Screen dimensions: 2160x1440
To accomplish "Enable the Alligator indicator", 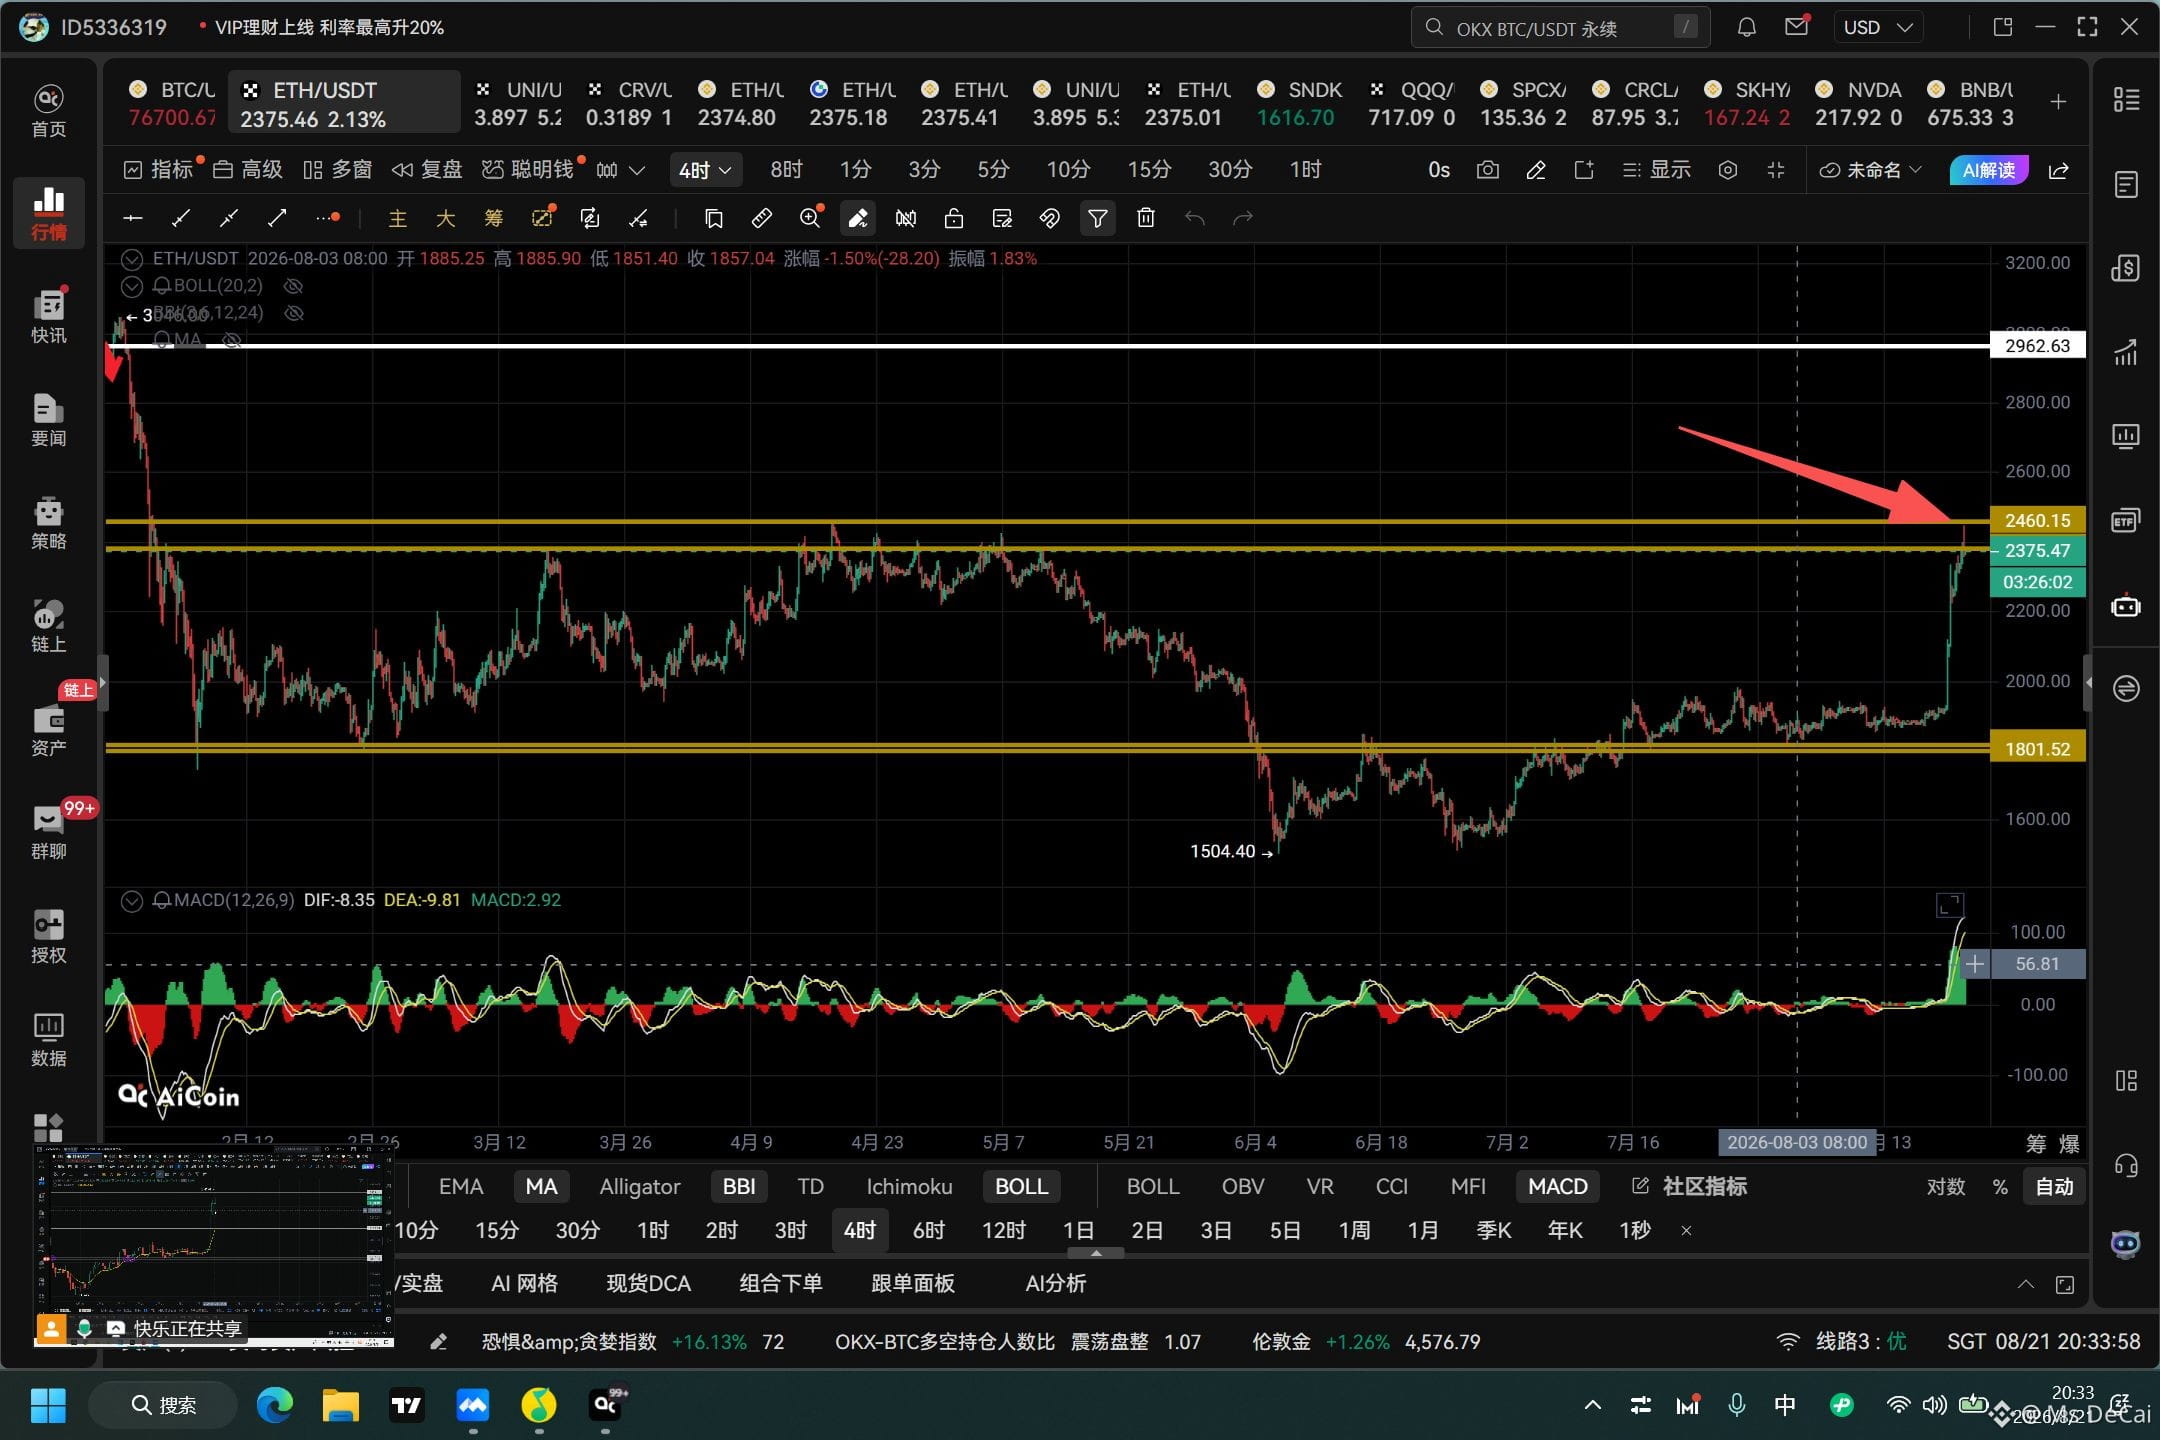I will coord(640,1187).
